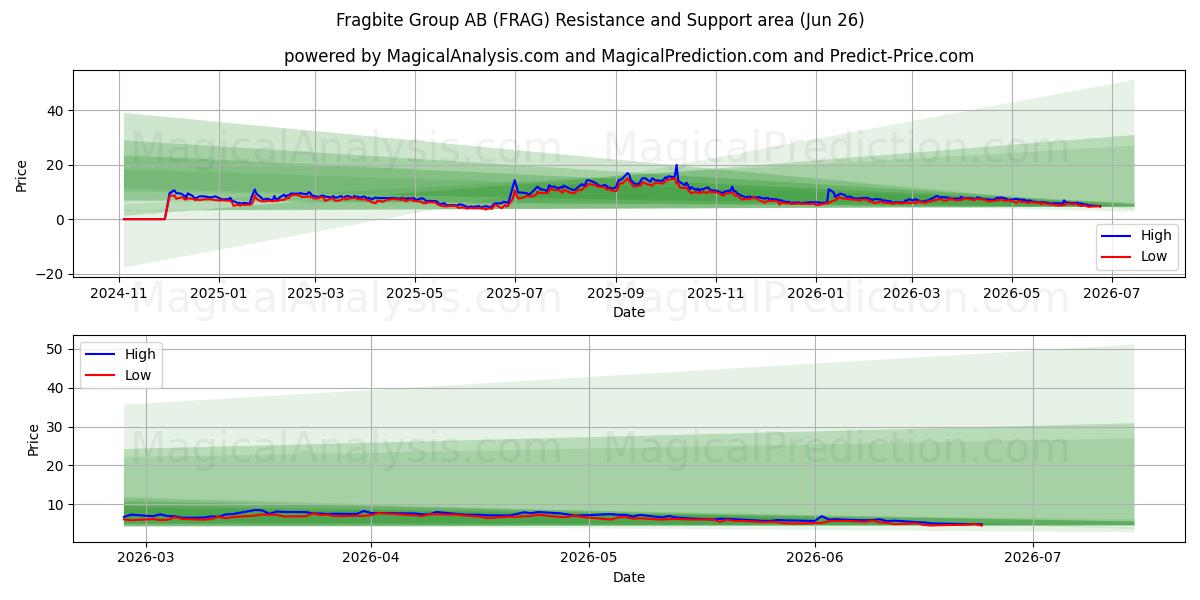The height and width of the screenshot is (600, 1200).
Task: Click 'High' in the top chart legend
Action: click(1156, 236)
